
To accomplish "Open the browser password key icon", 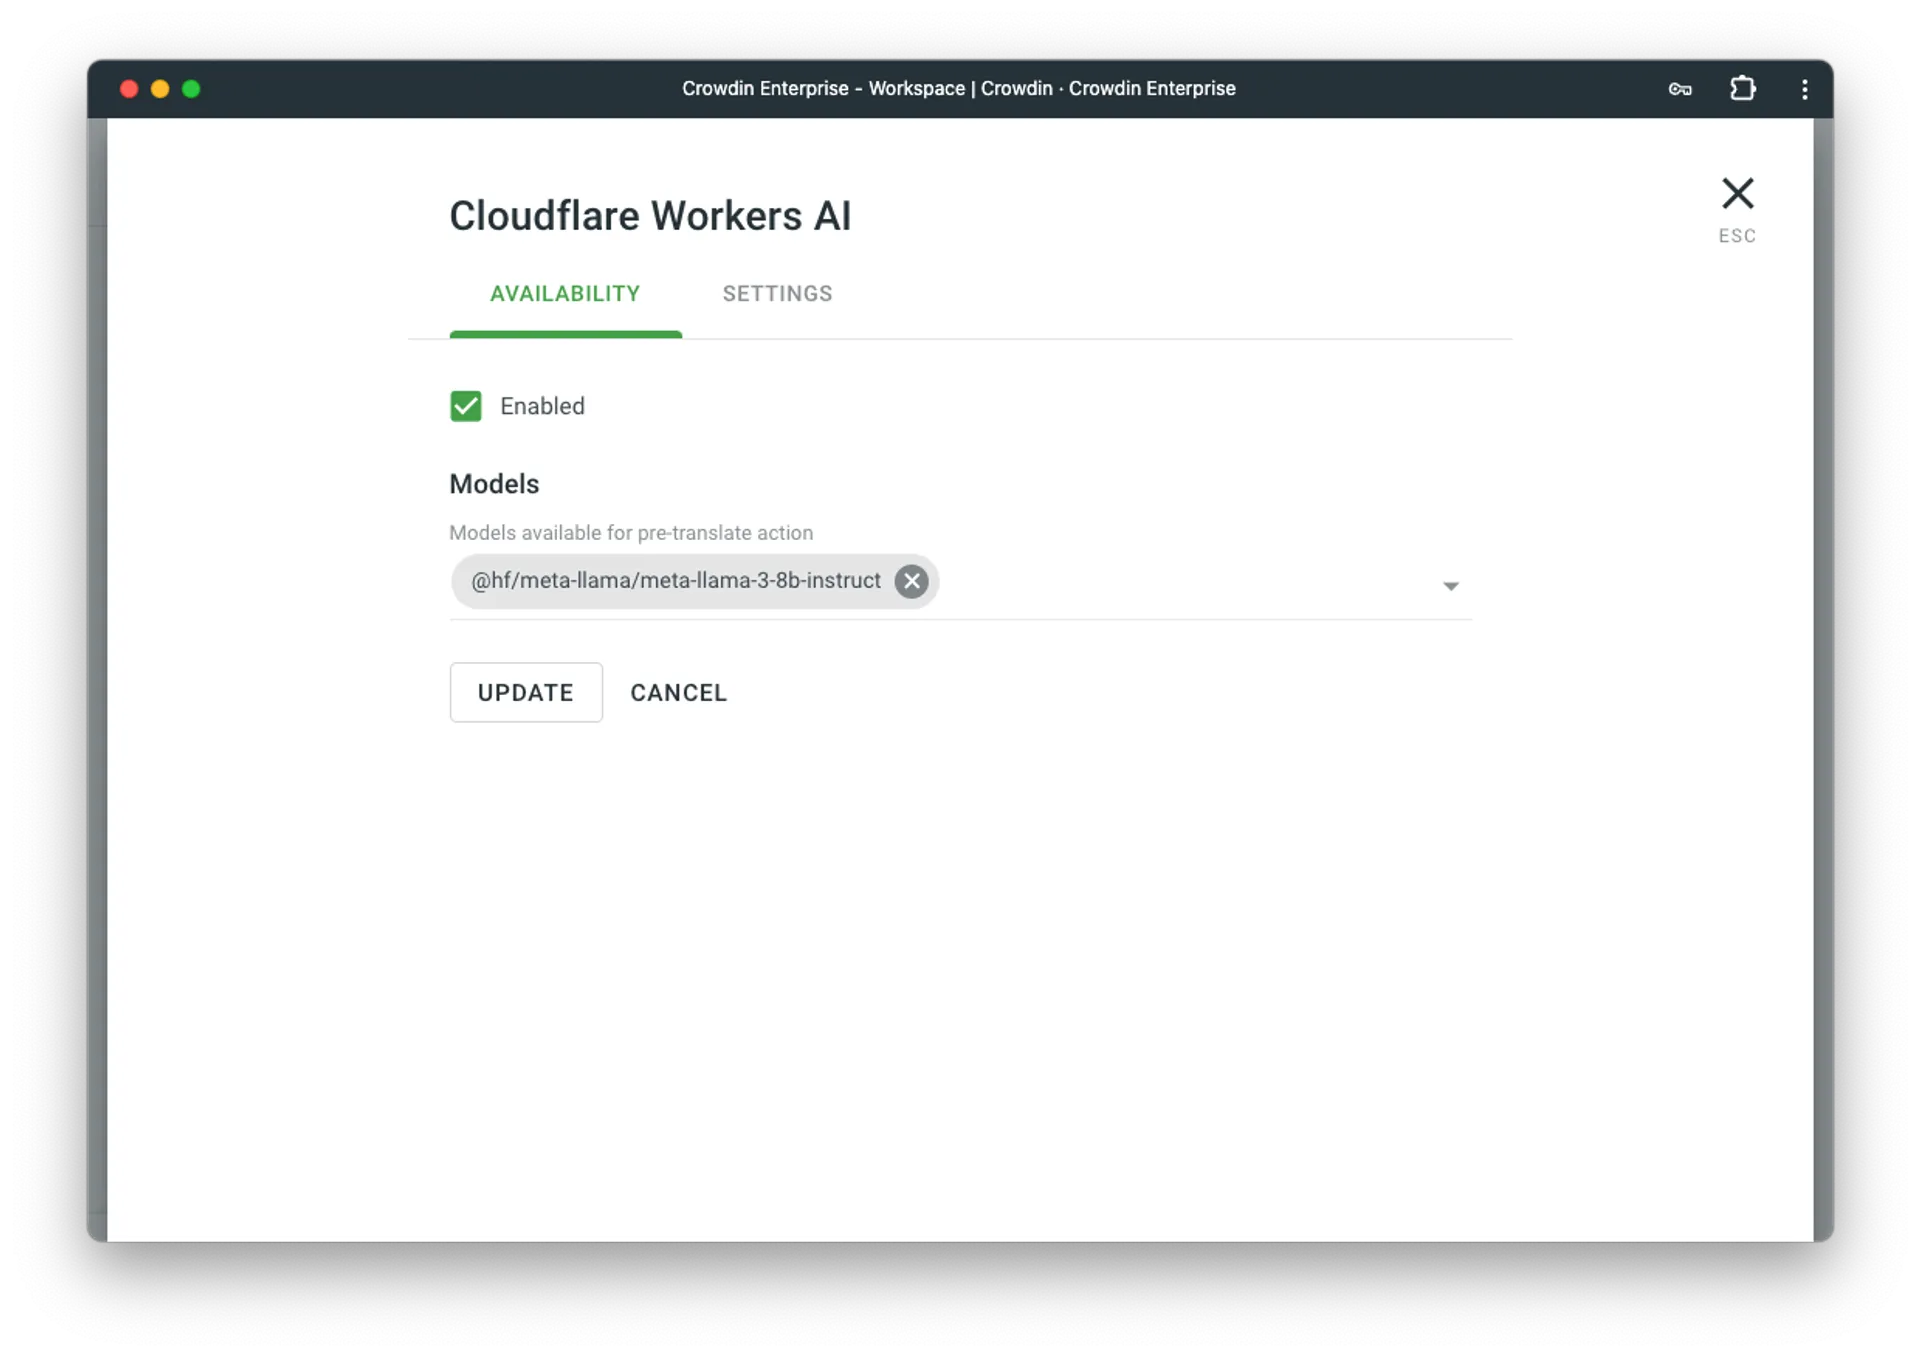I will coord(1680,89).
